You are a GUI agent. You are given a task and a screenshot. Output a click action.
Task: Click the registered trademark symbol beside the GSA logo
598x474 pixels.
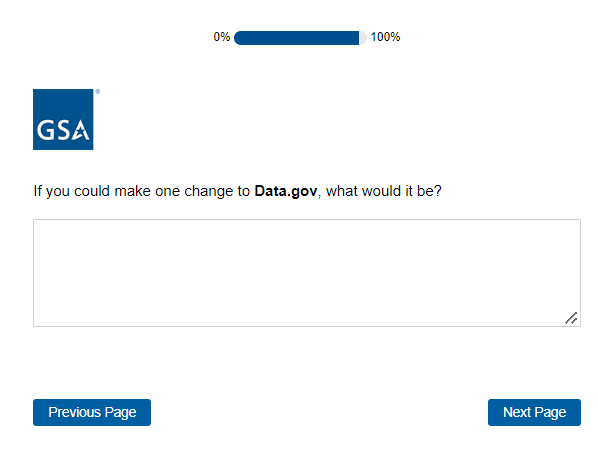98,92
